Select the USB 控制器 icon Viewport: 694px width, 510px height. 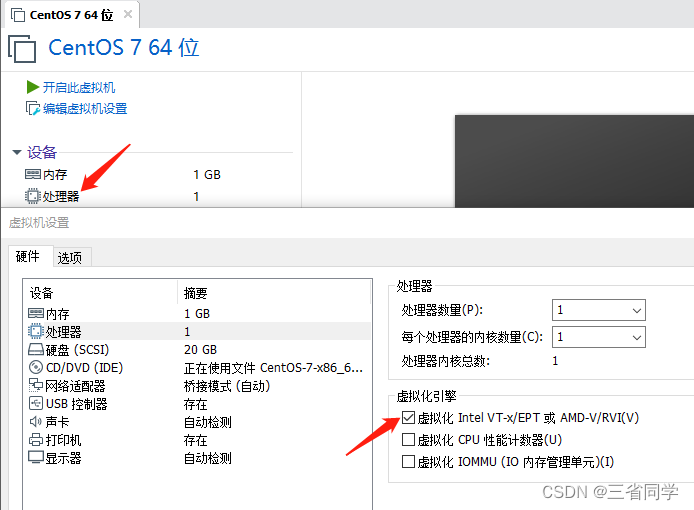[x=36, y=403]
